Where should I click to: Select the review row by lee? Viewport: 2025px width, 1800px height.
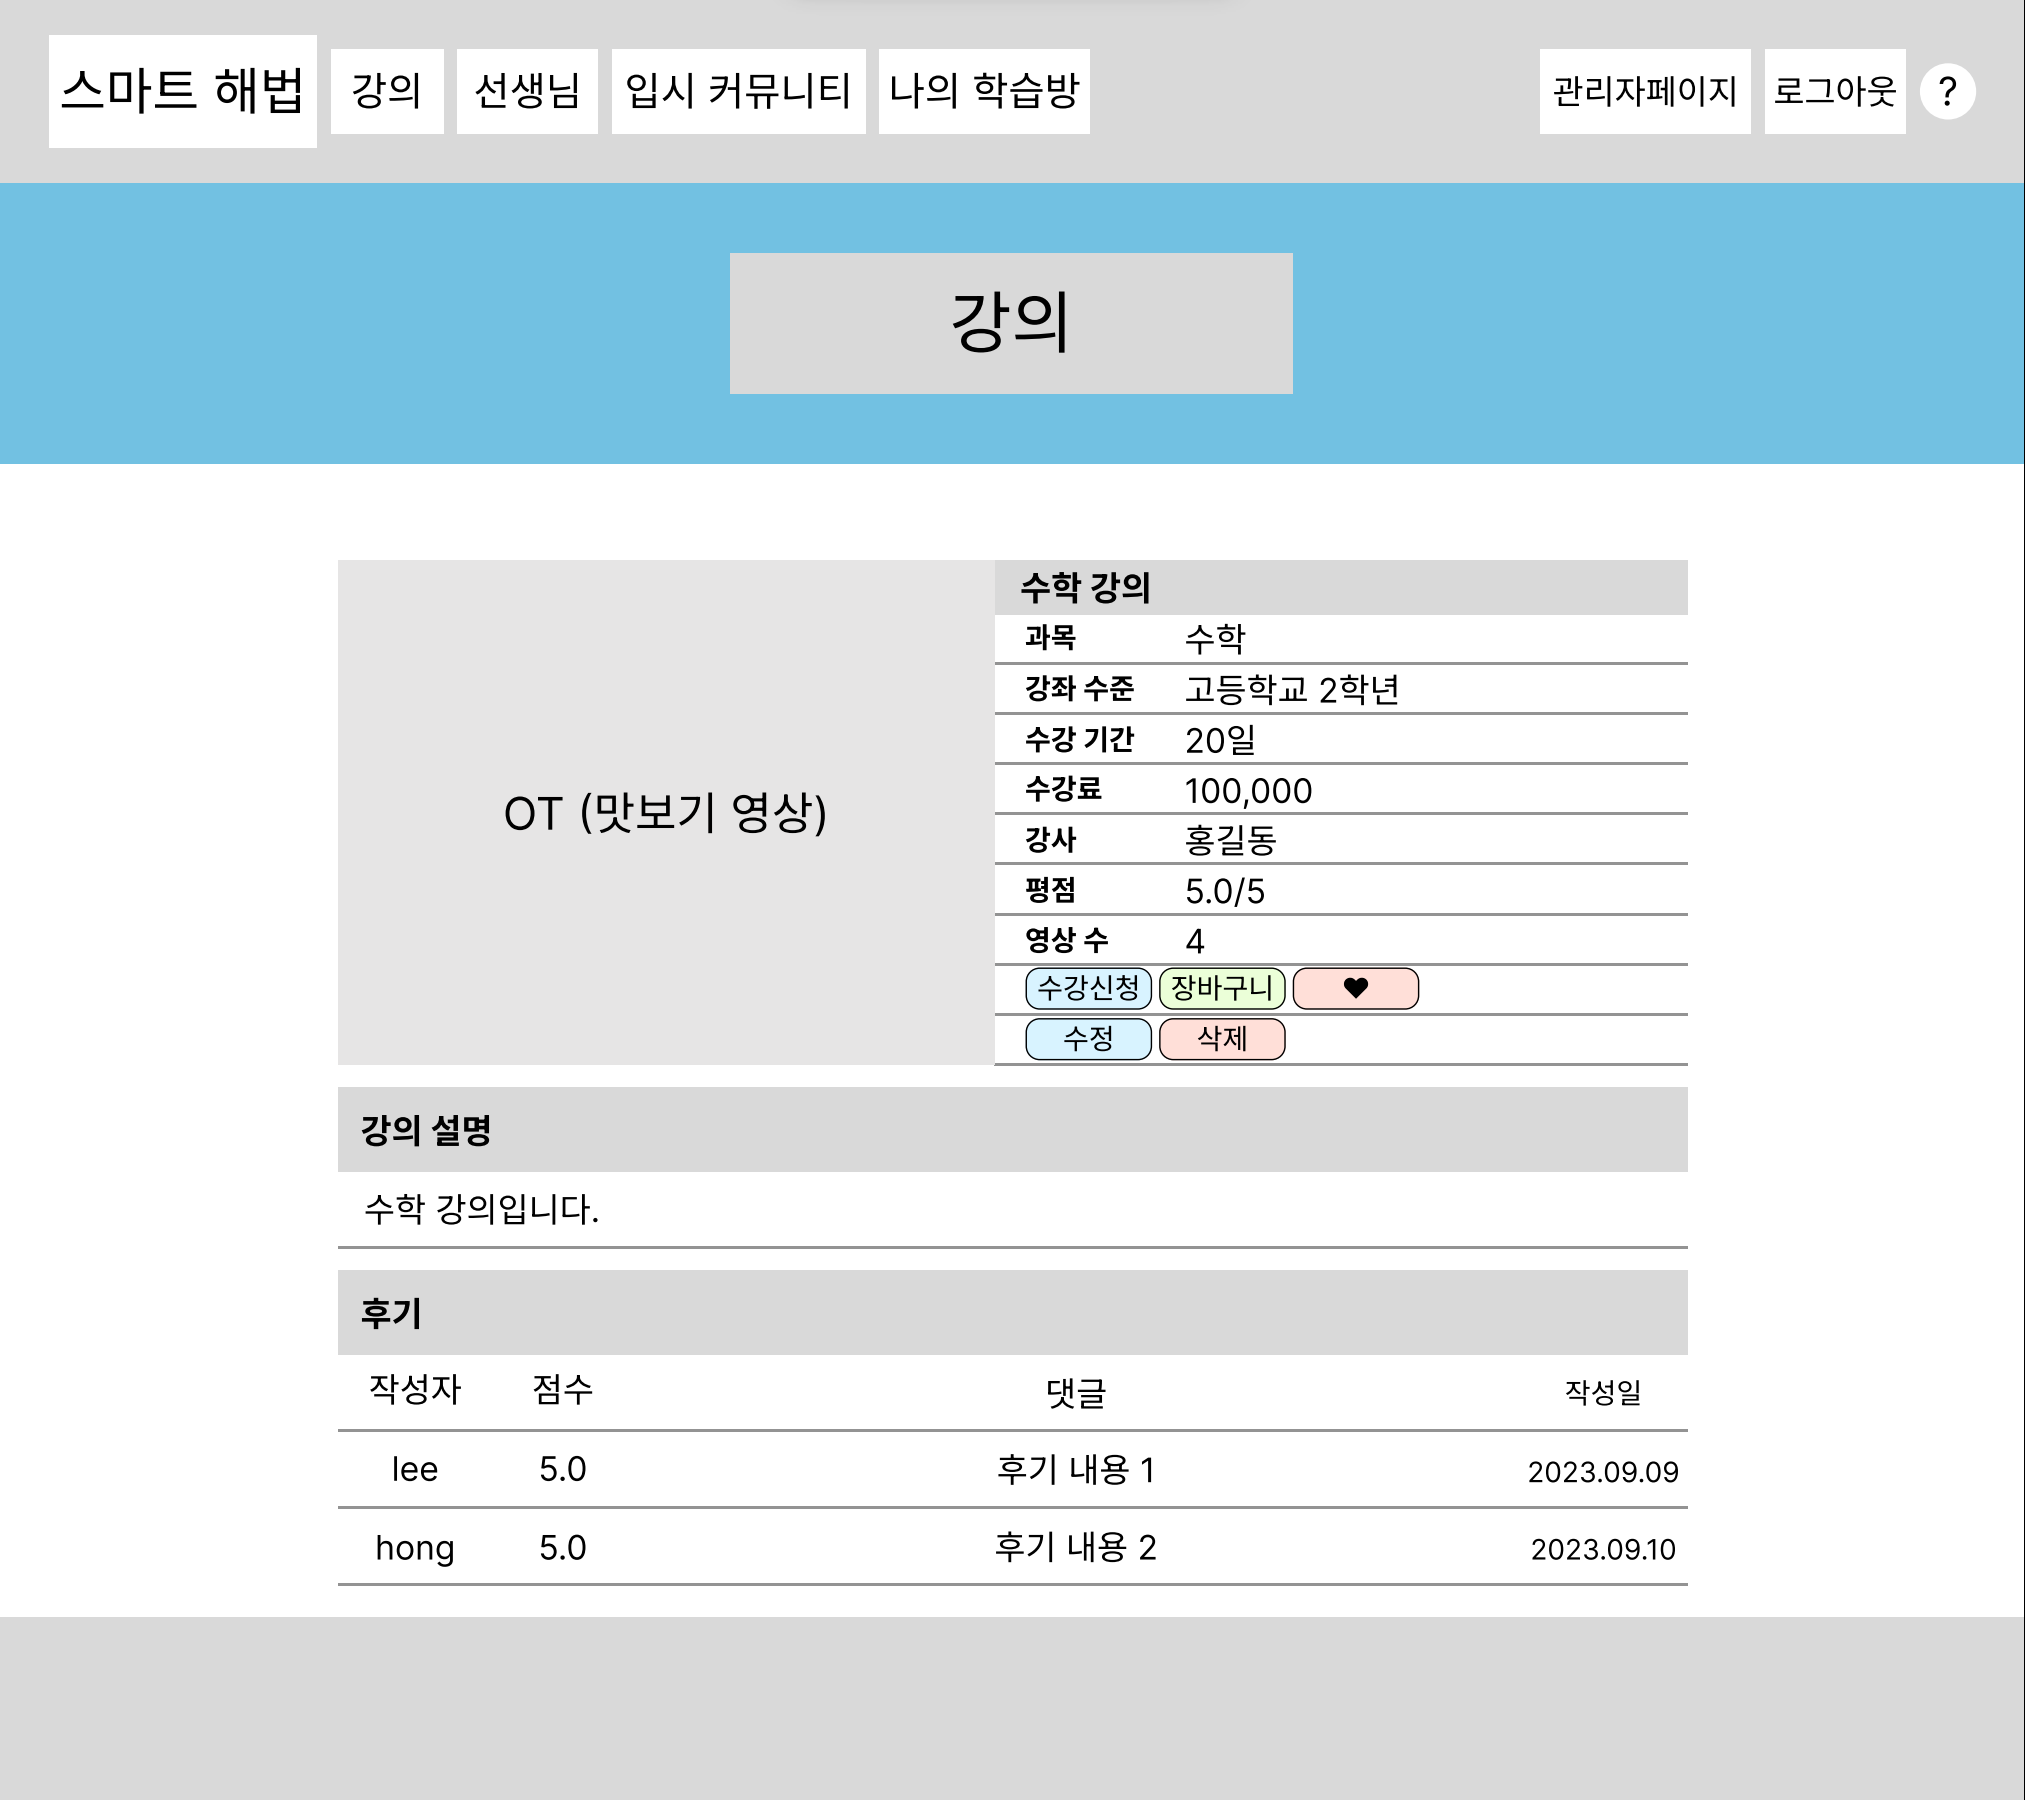pos(1012,1469)
